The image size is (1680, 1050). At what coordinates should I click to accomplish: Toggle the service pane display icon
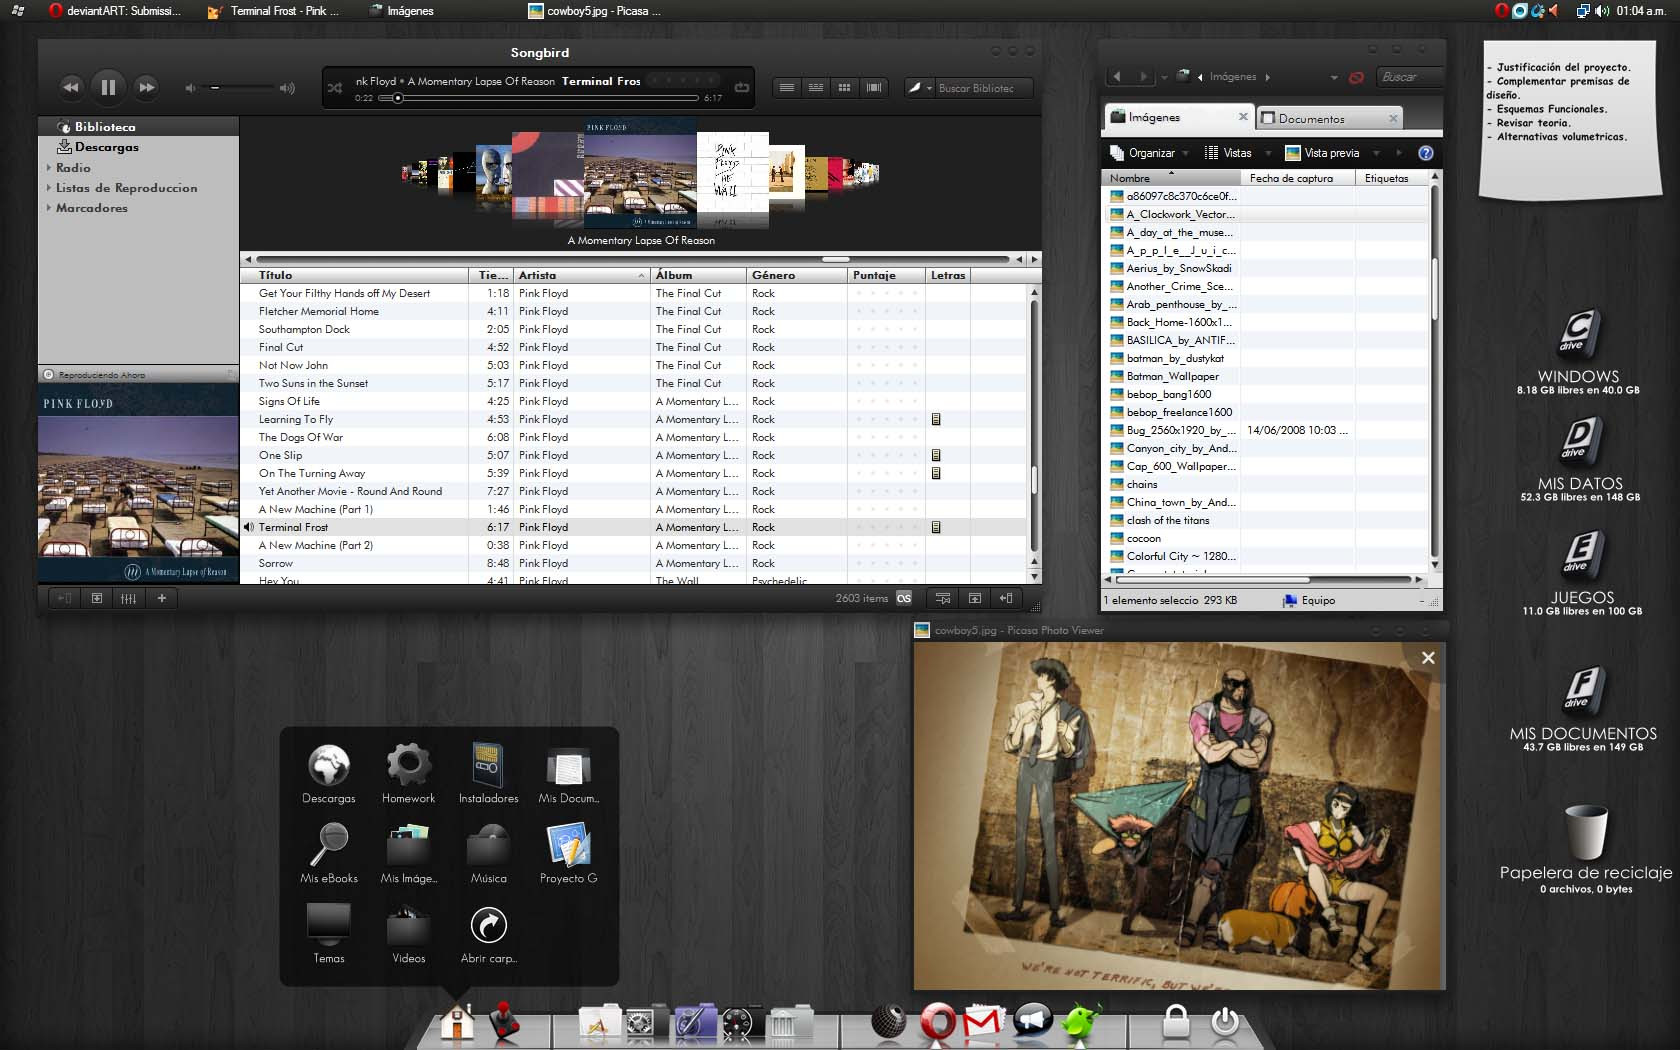click(x=64, y=598)
